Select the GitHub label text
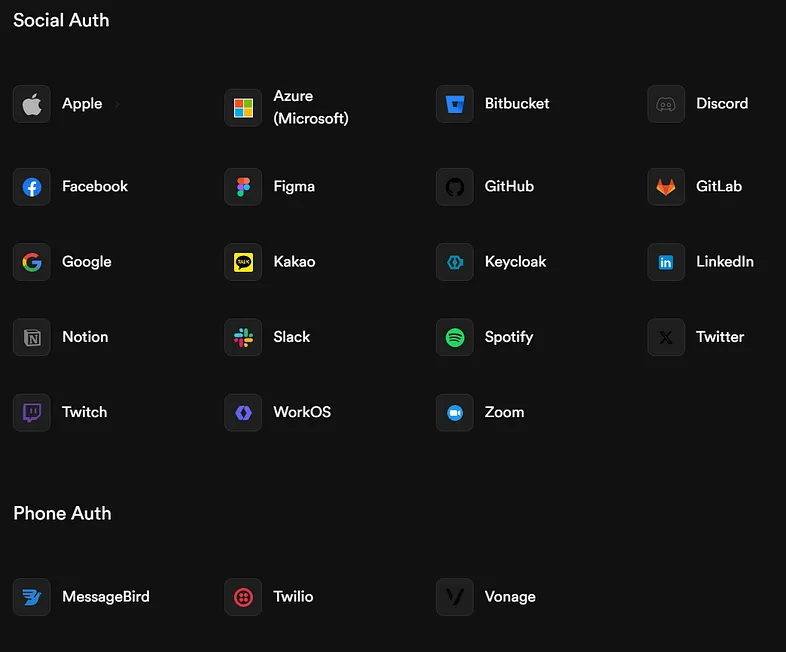 (509, 186)
